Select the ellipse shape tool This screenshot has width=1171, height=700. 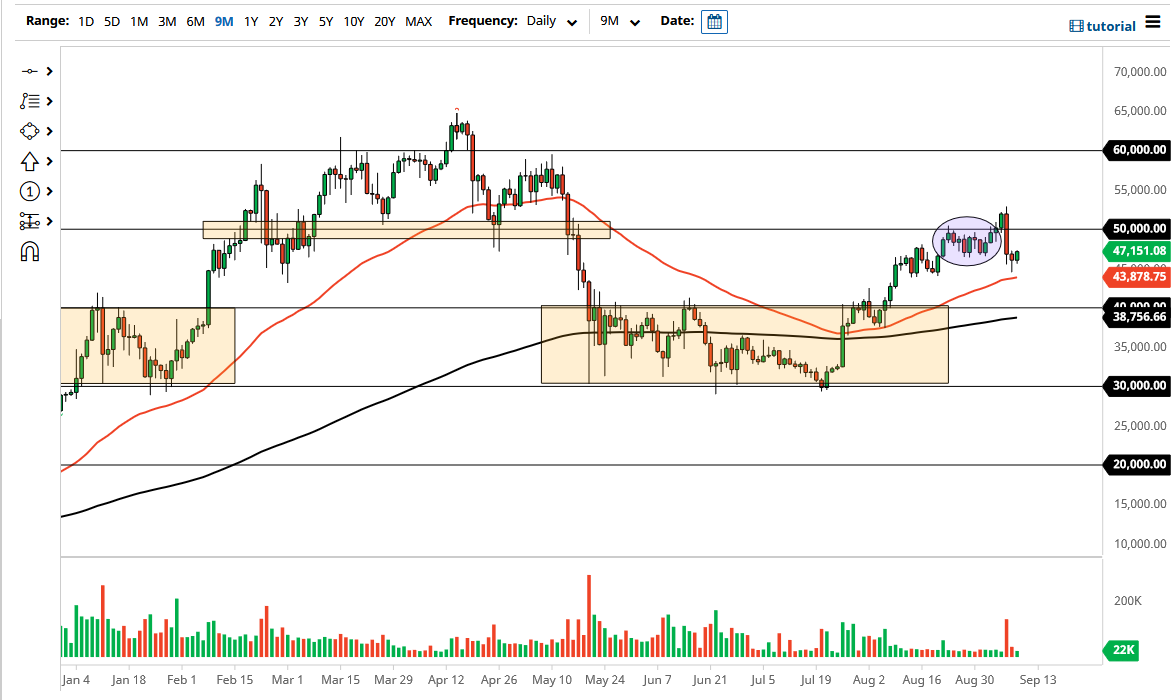pyautogui.click(x=28, y=130)
